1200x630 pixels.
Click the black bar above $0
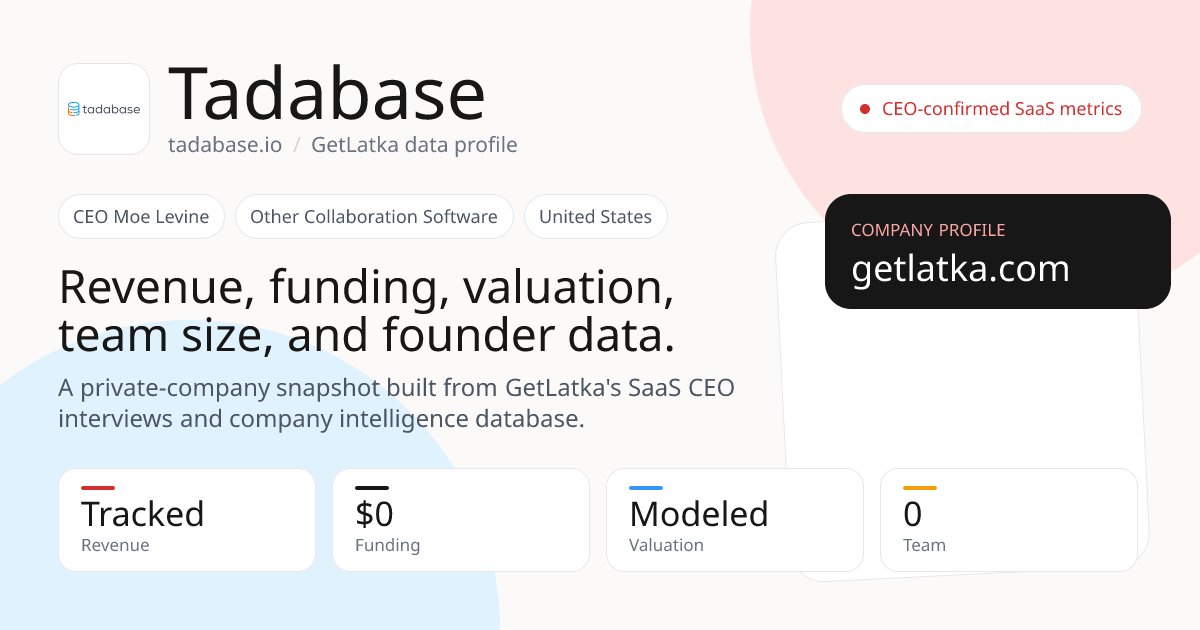372,488
